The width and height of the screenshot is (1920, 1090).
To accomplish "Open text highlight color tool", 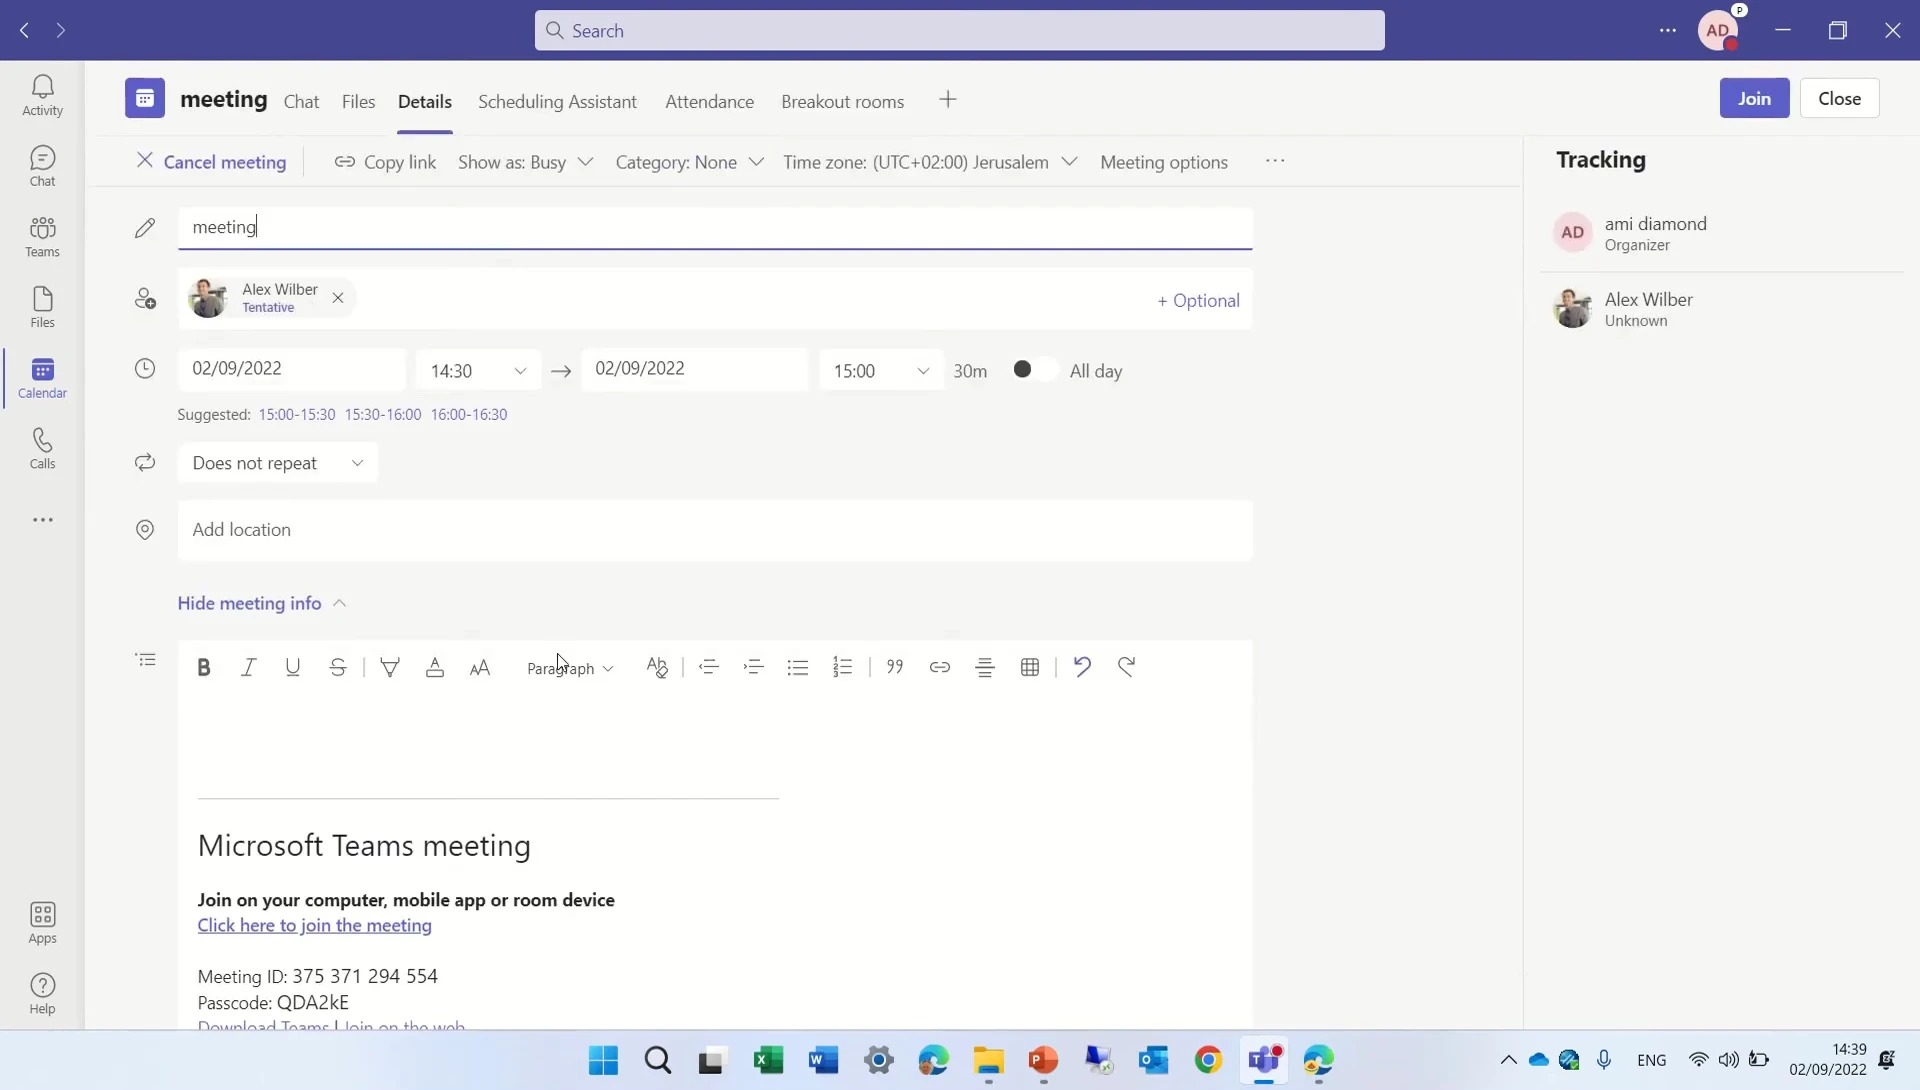I will [390, 668].
